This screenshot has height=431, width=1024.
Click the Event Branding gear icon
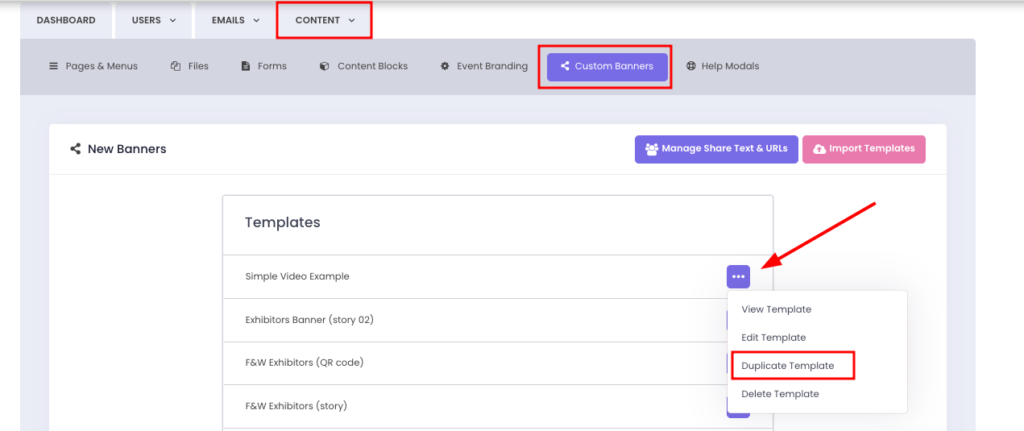coord(445,66)
